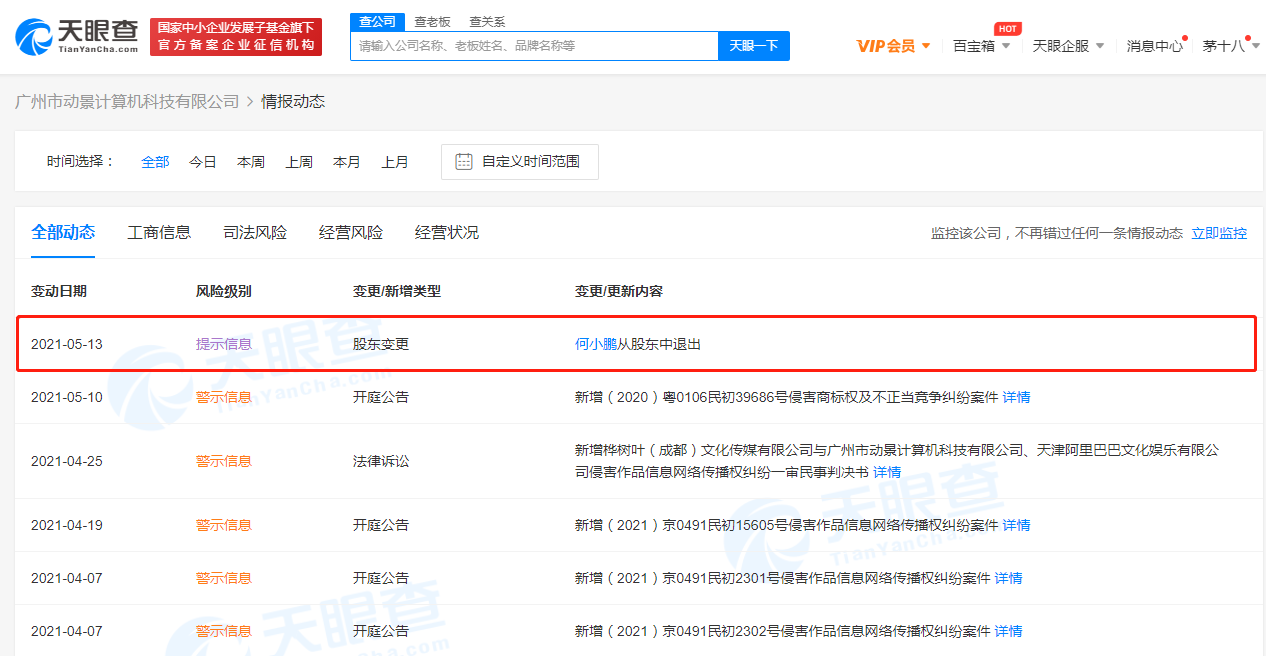Expand the 天眼企服 dropdown

(x=1068, y=46)
